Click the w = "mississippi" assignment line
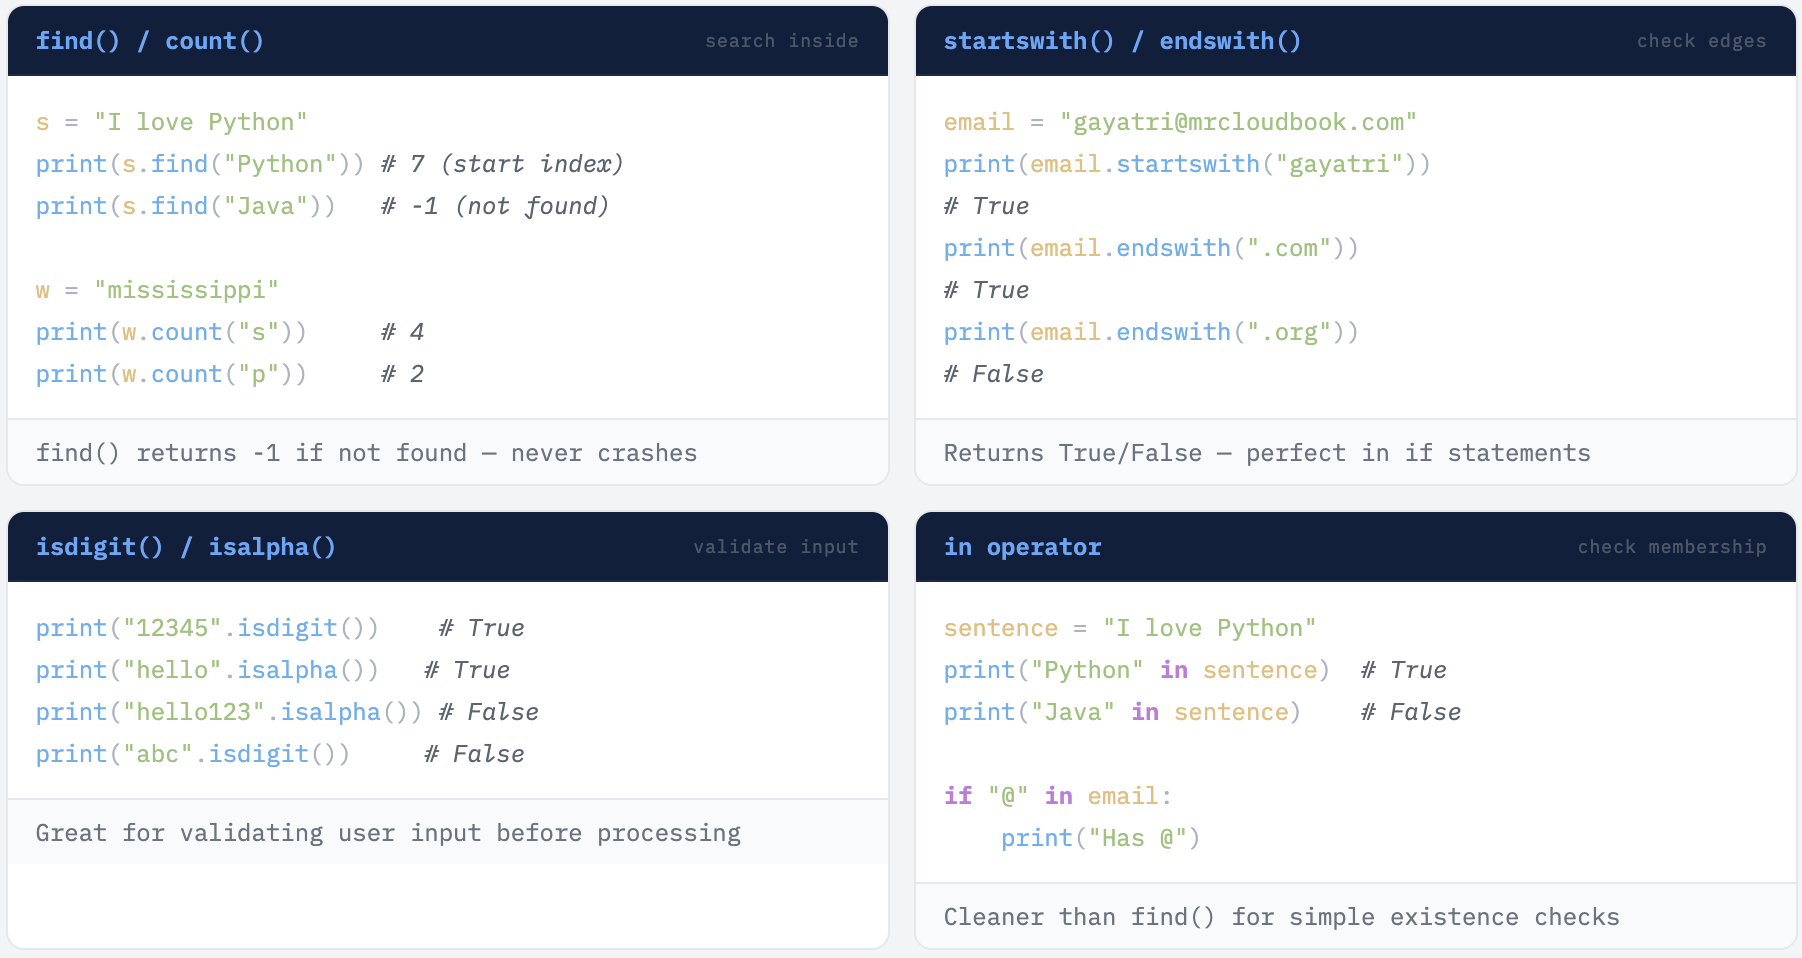 (158, 290)
